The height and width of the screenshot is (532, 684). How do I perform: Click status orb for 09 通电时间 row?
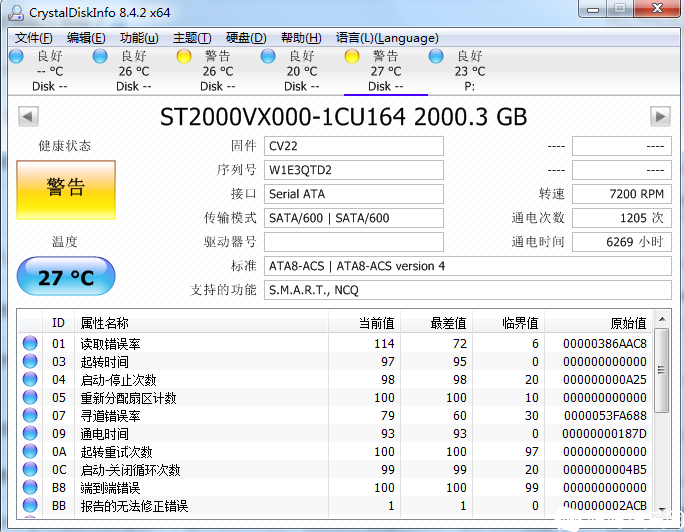pyautogui.click(x=30, y=433)
